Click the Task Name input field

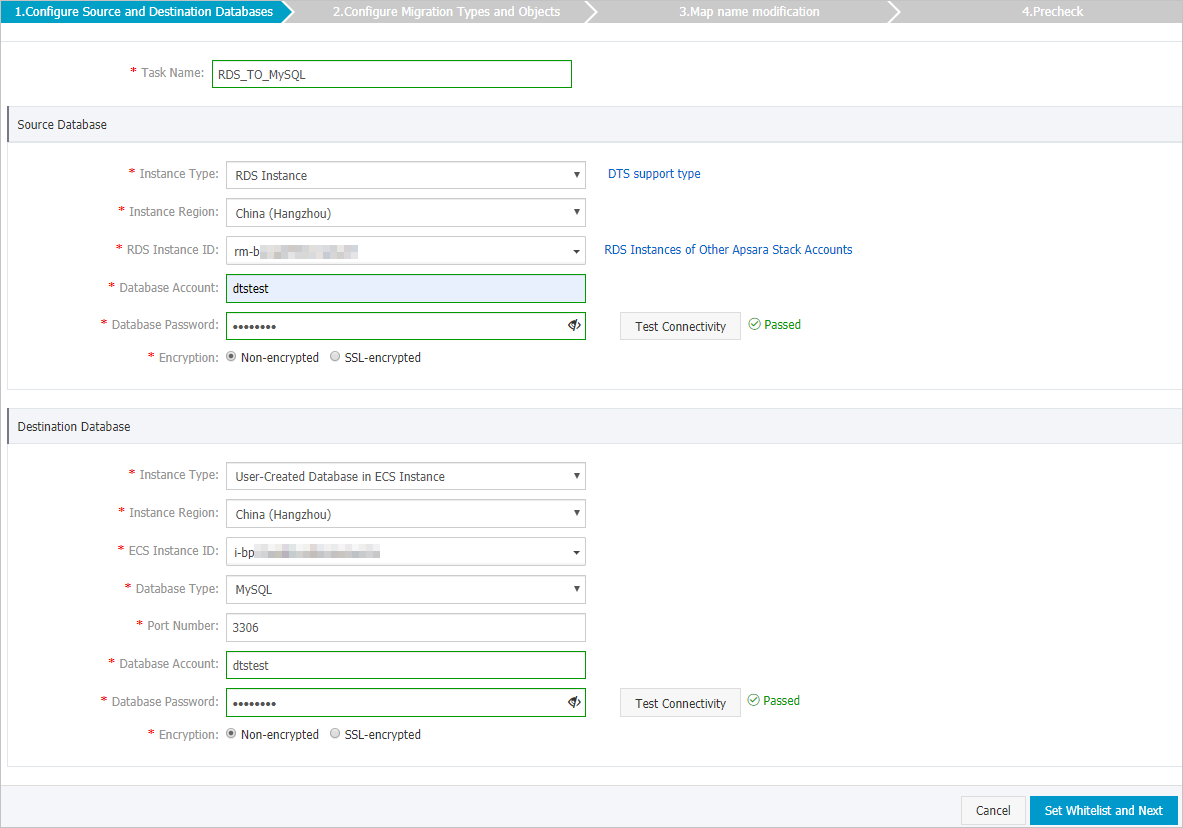pos(391,73)
